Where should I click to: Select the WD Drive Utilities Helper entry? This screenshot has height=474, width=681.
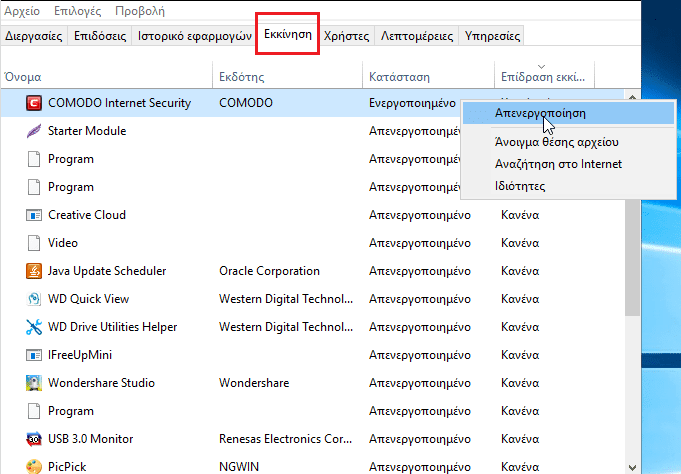tap(112, 327)
